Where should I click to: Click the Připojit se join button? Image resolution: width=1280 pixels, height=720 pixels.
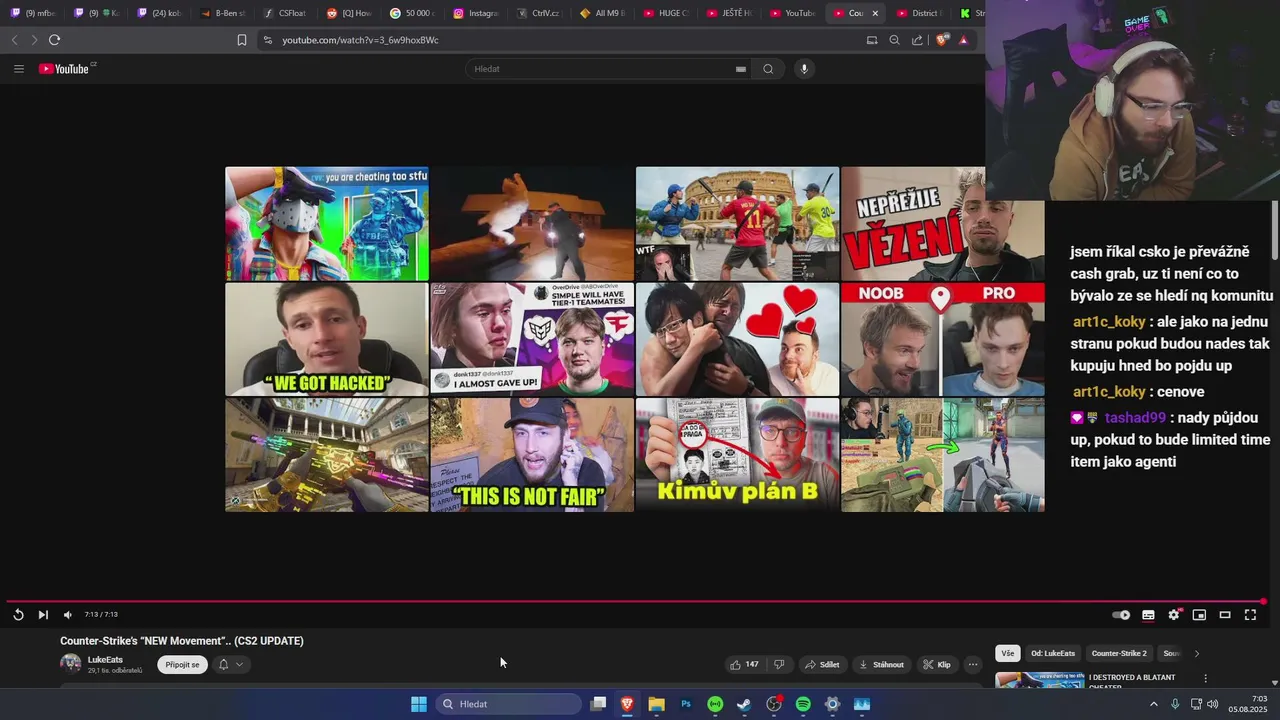182,664
